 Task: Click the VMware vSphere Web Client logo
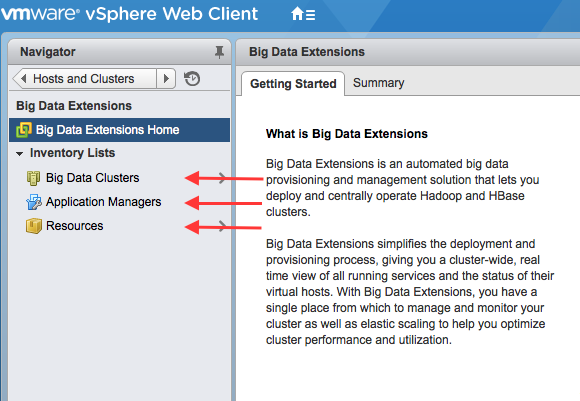pos(129,14)
